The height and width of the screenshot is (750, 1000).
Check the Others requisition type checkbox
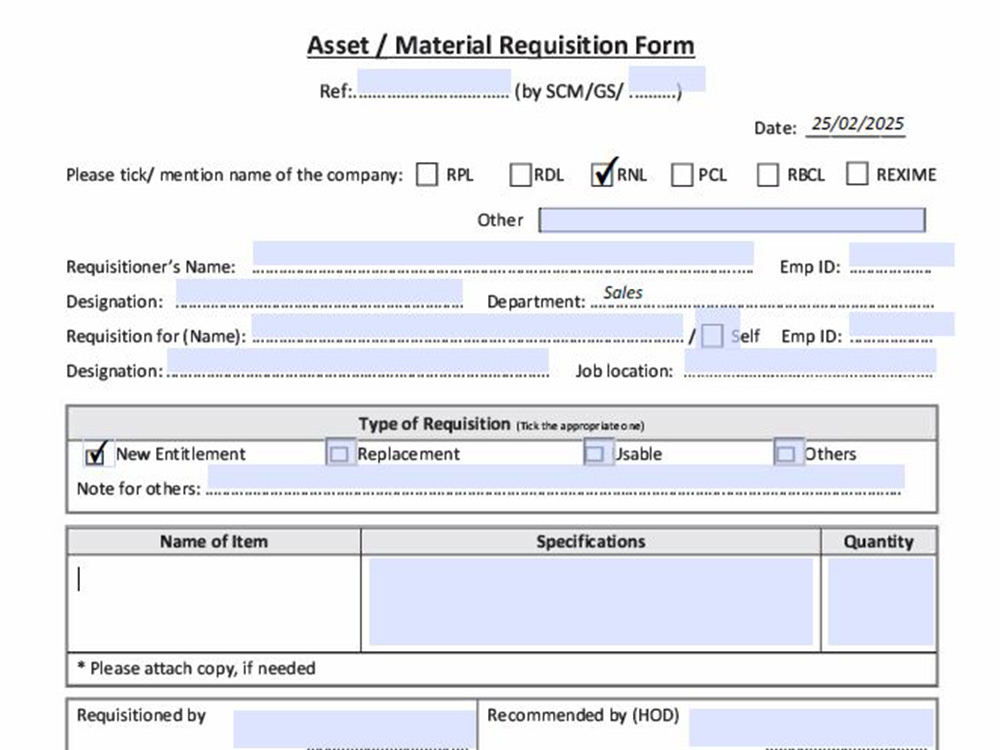[786, 453]
